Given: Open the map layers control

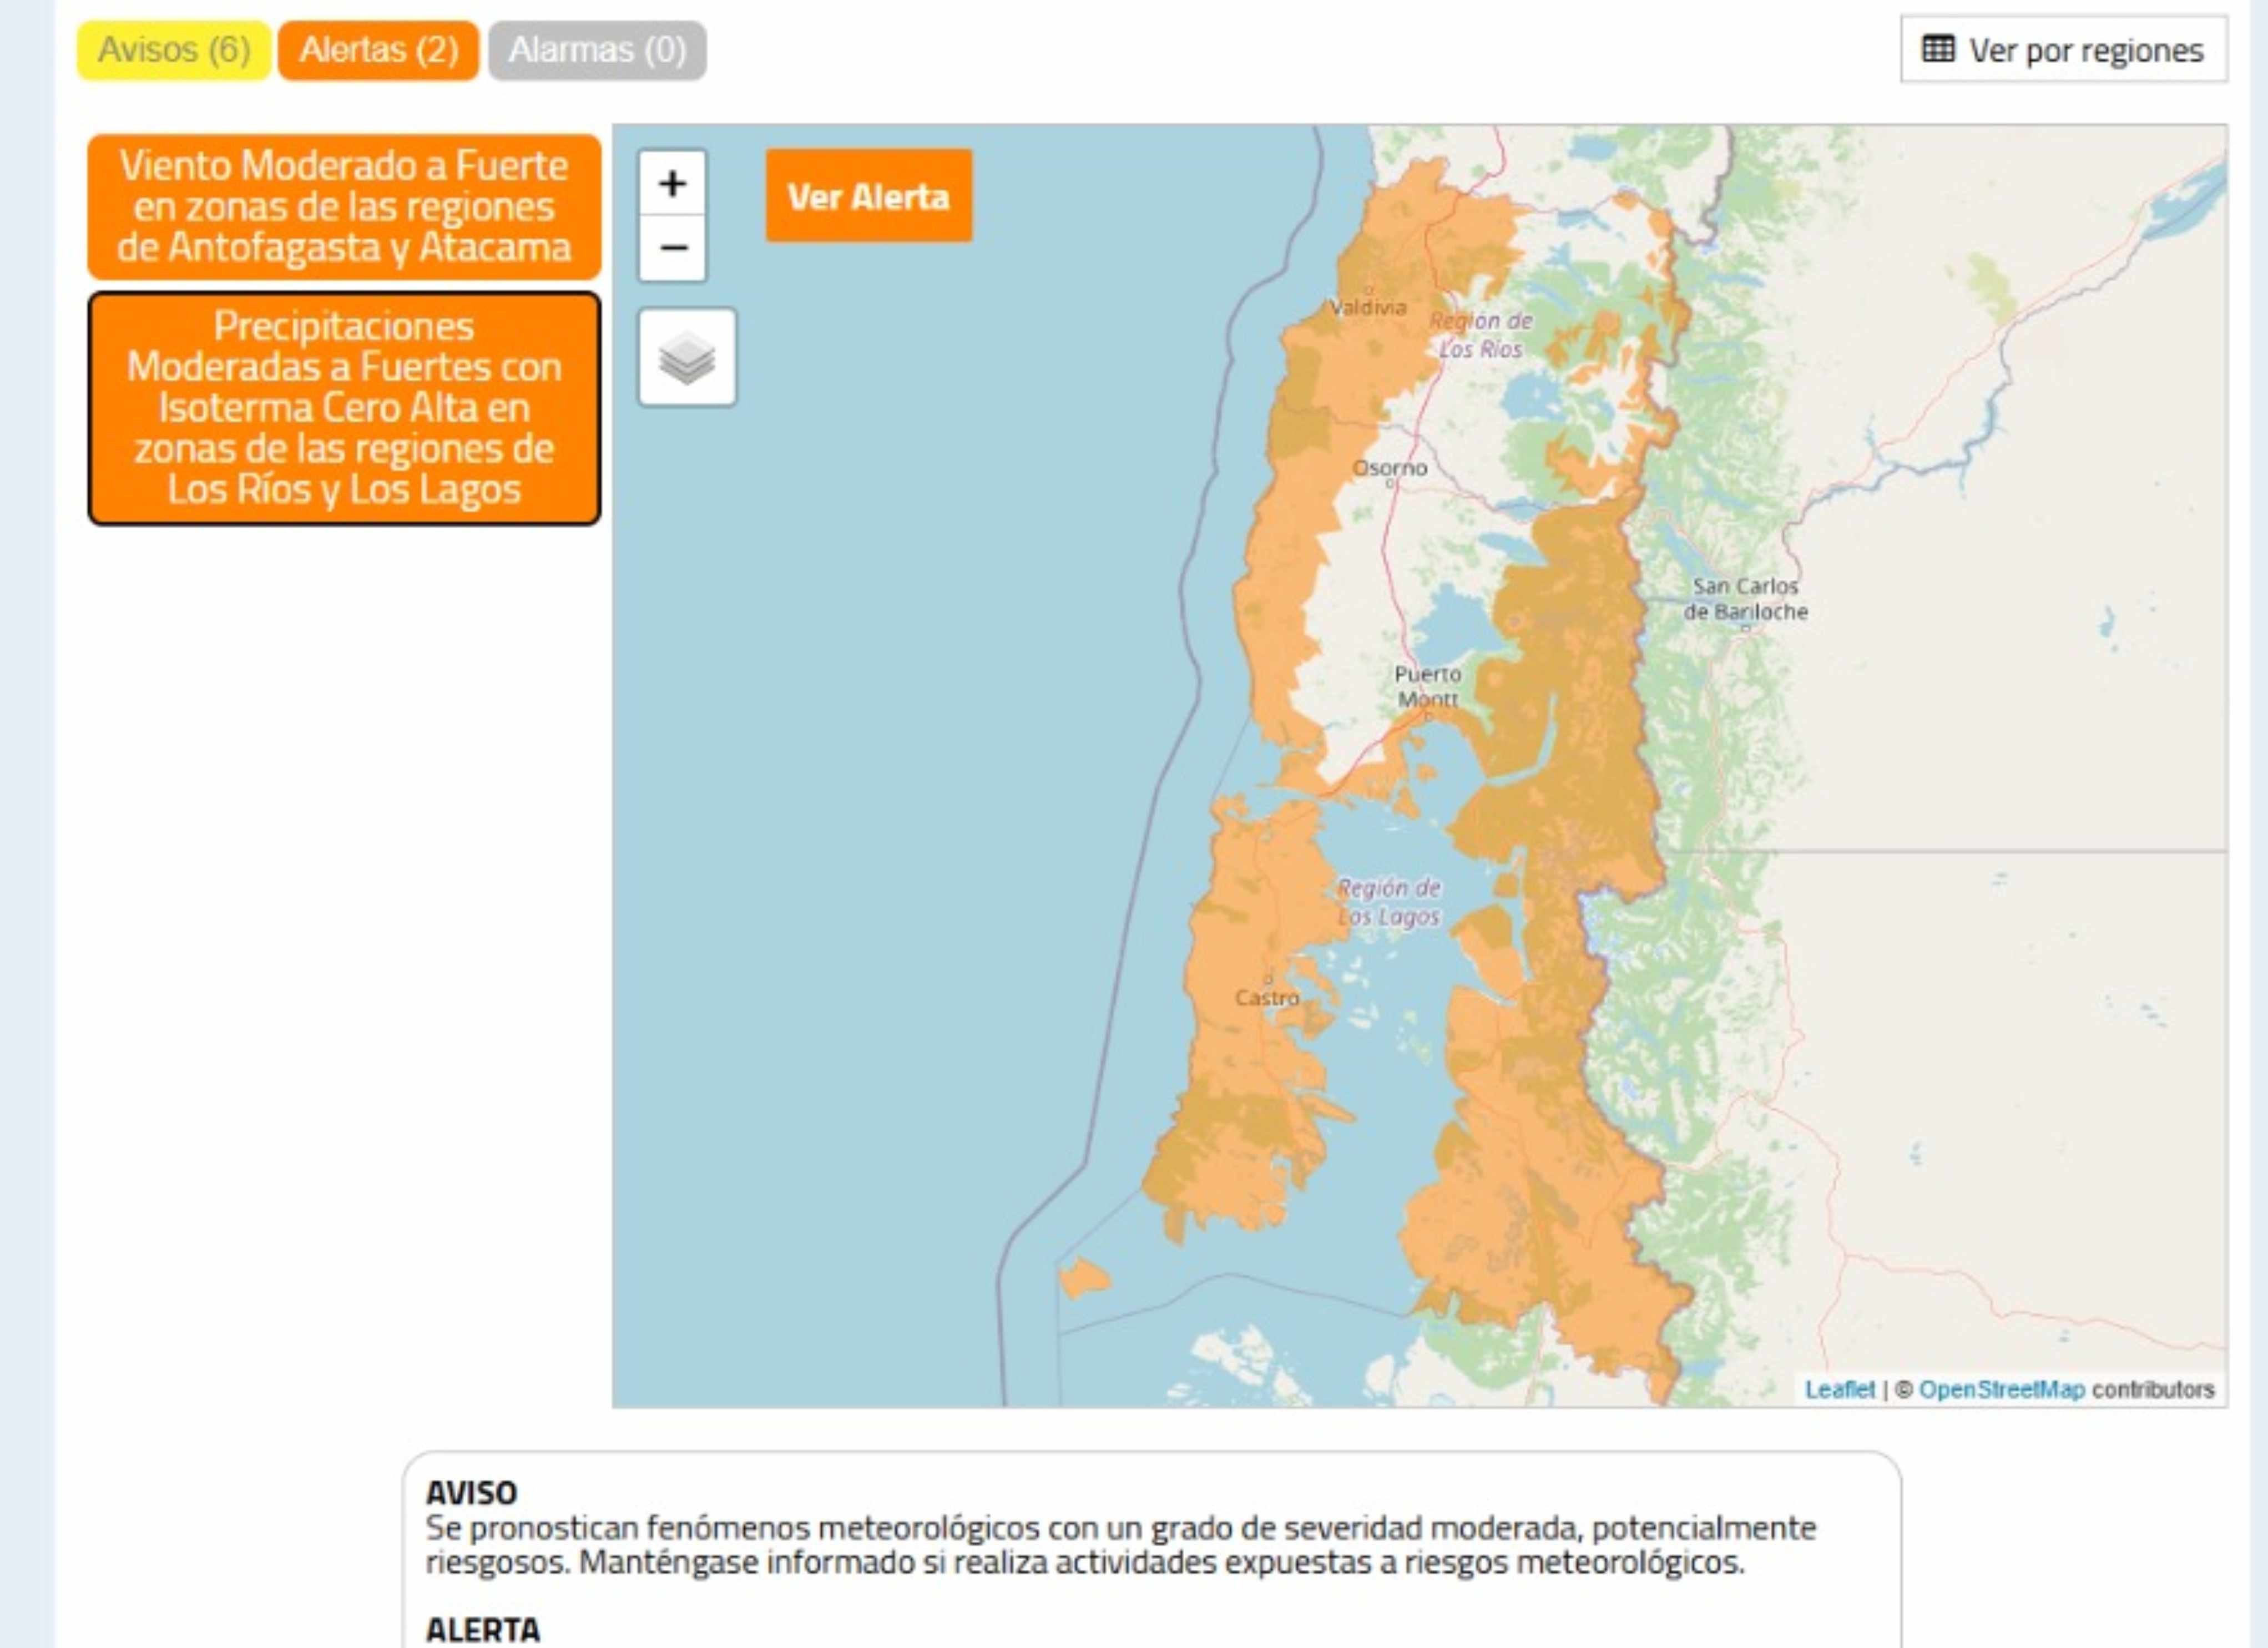Looking at the screenshot, I should tap(687, 357).
